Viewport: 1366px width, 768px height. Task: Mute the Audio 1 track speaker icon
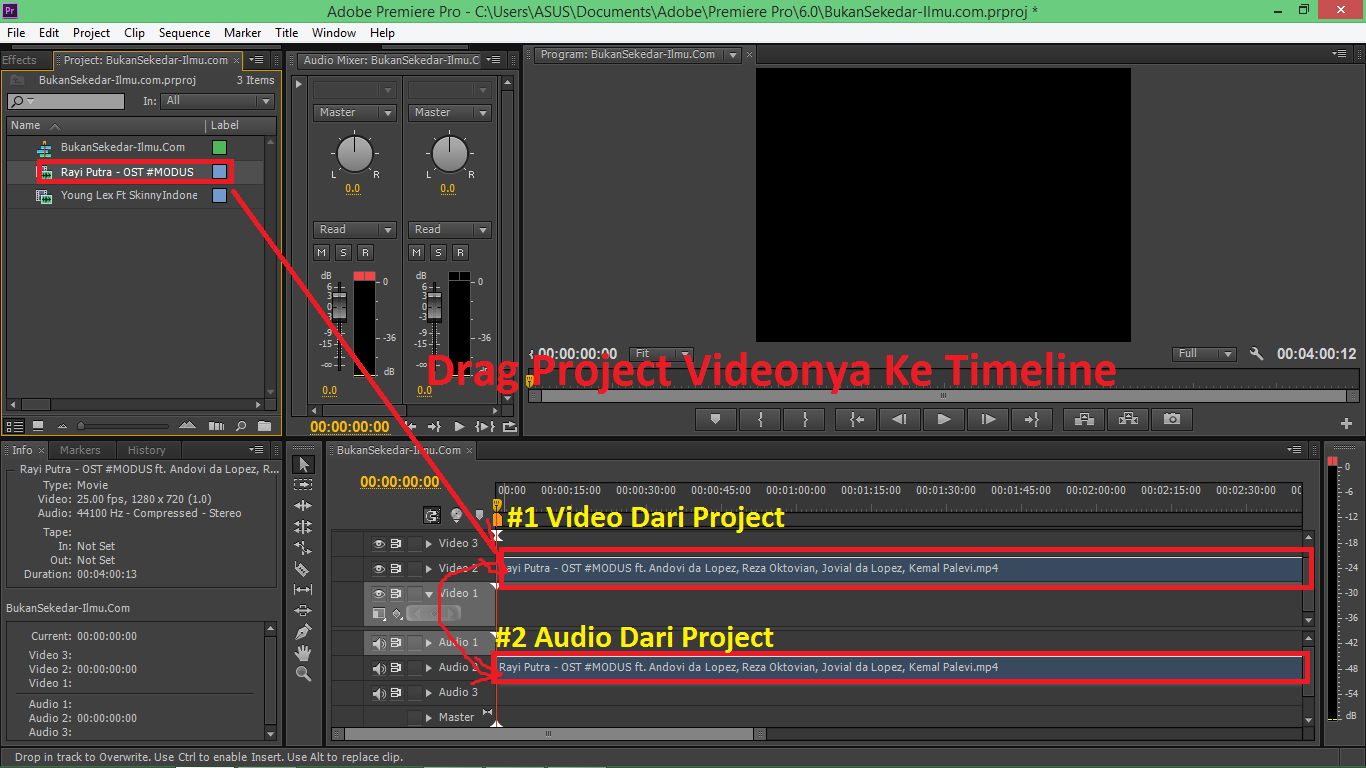tap(379, 643)
